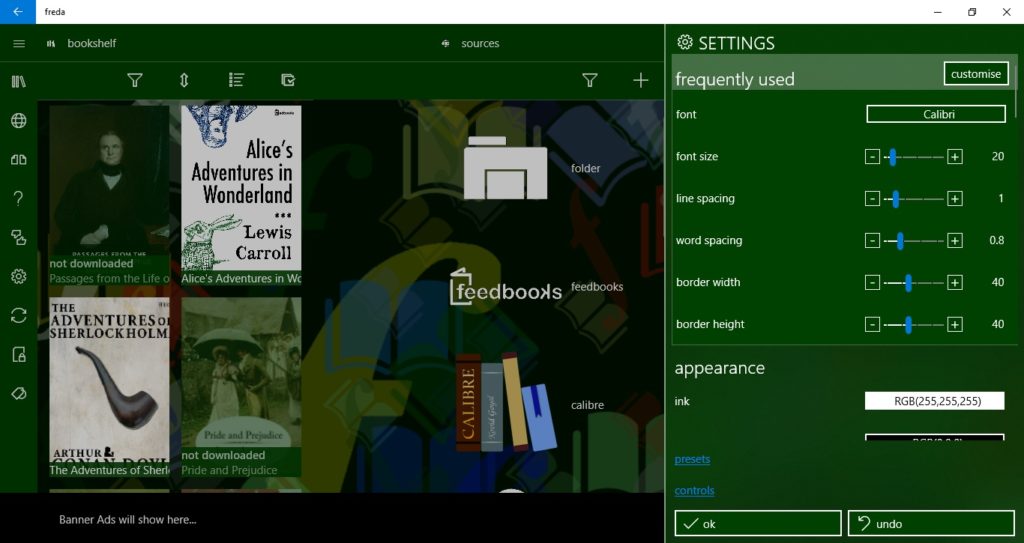Viewport: 1024px width, 543px height.
Task: Click the 'frequently used' section heading
Action: [735, 79]
